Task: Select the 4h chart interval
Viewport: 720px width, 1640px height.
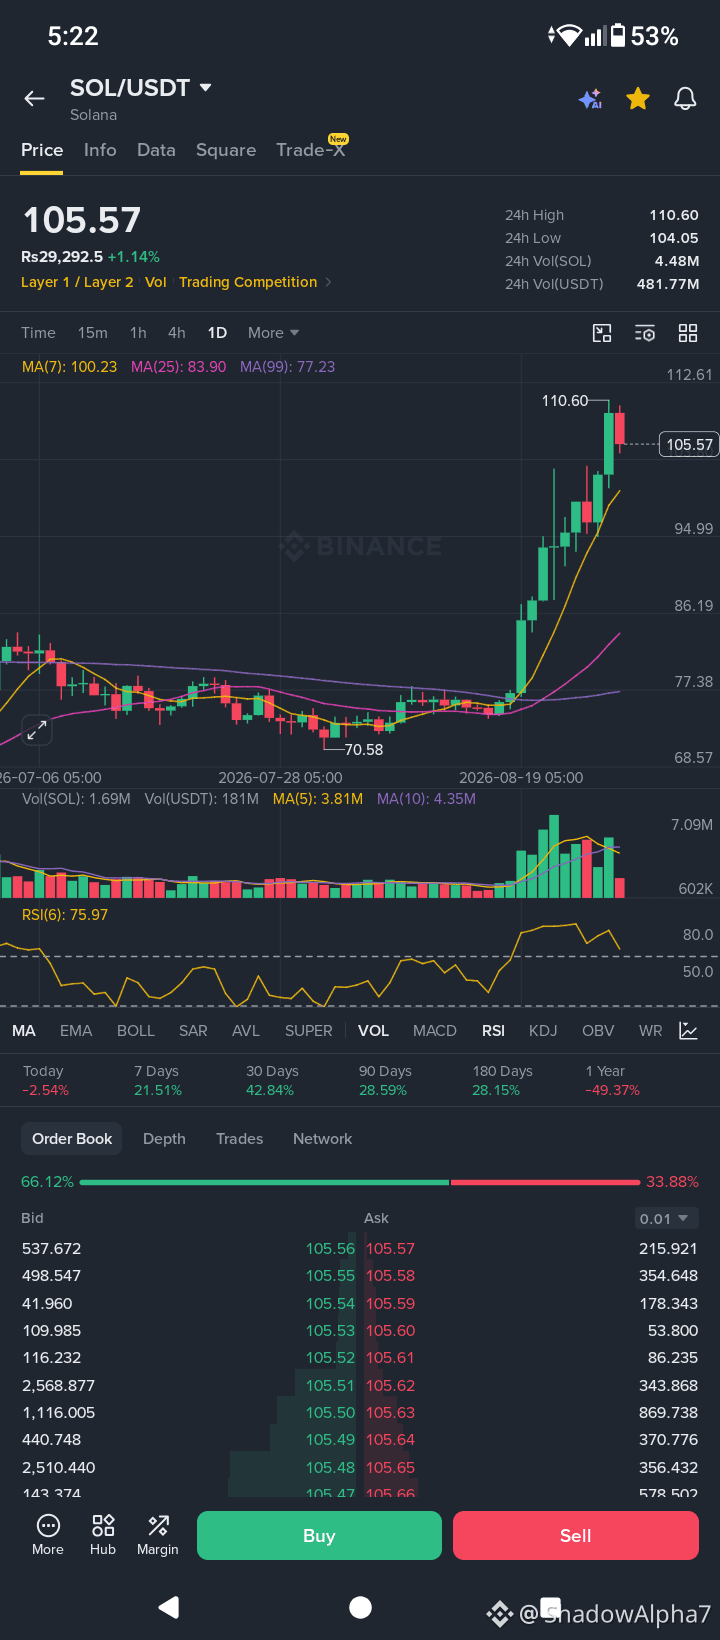Action: [x=177, y=333]
